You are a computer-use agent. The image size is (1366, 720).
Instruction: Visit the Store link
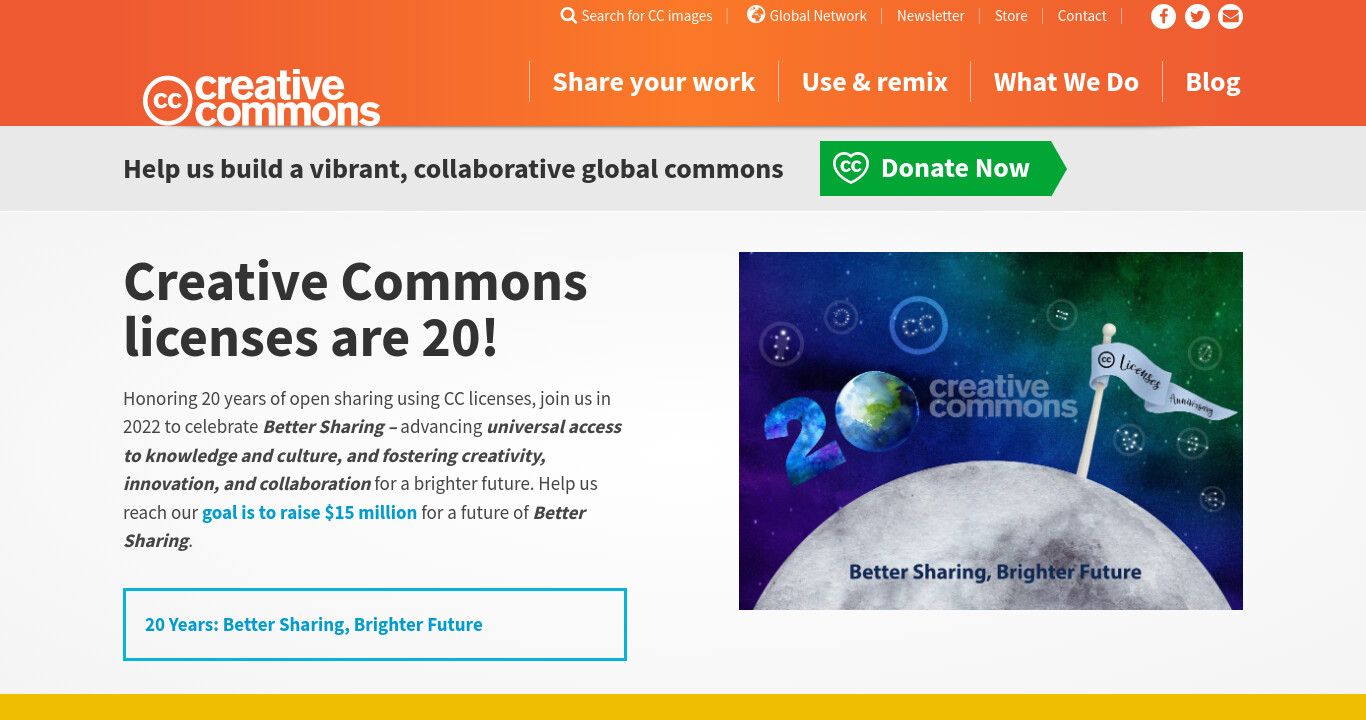[x=1011, y=16]
